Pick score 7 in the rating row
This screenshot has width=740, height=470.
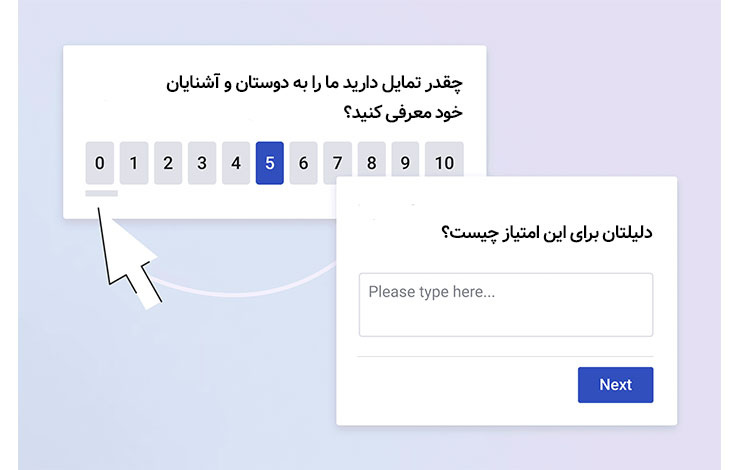[x=338, y=163]
